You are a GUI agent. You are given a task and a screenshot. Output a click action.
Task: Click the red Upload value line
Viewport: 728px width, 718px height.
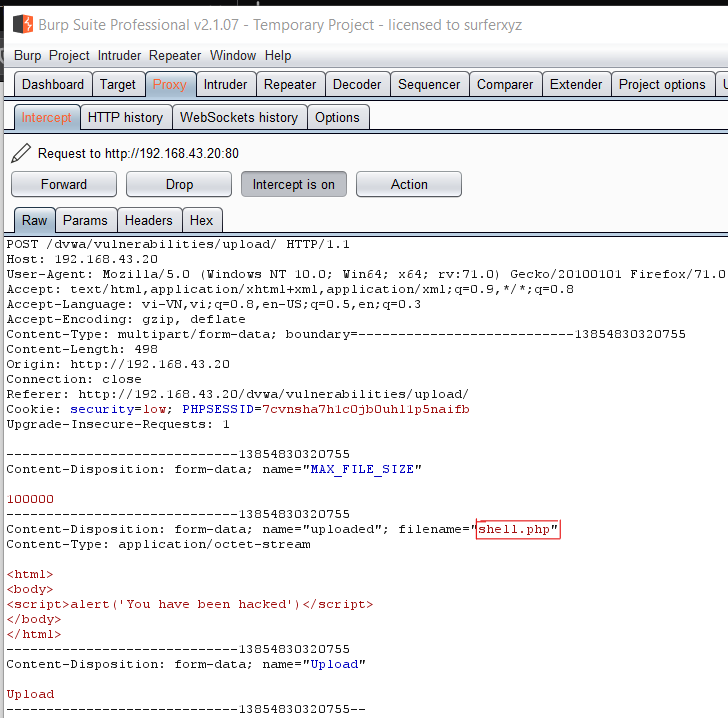pos(30,694)
